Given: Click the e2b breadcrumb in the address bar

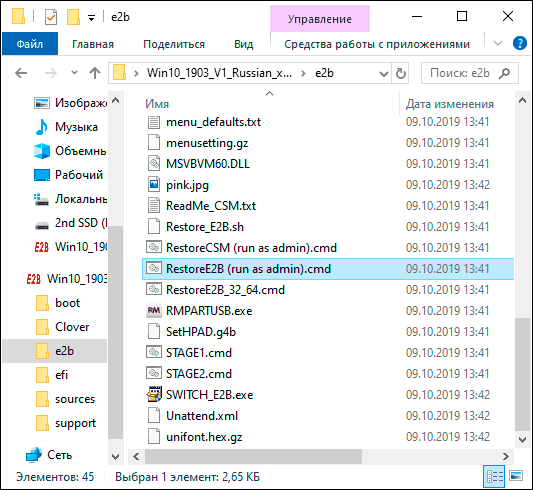Looking at the screenshot, I should click(x=324, y=73).
